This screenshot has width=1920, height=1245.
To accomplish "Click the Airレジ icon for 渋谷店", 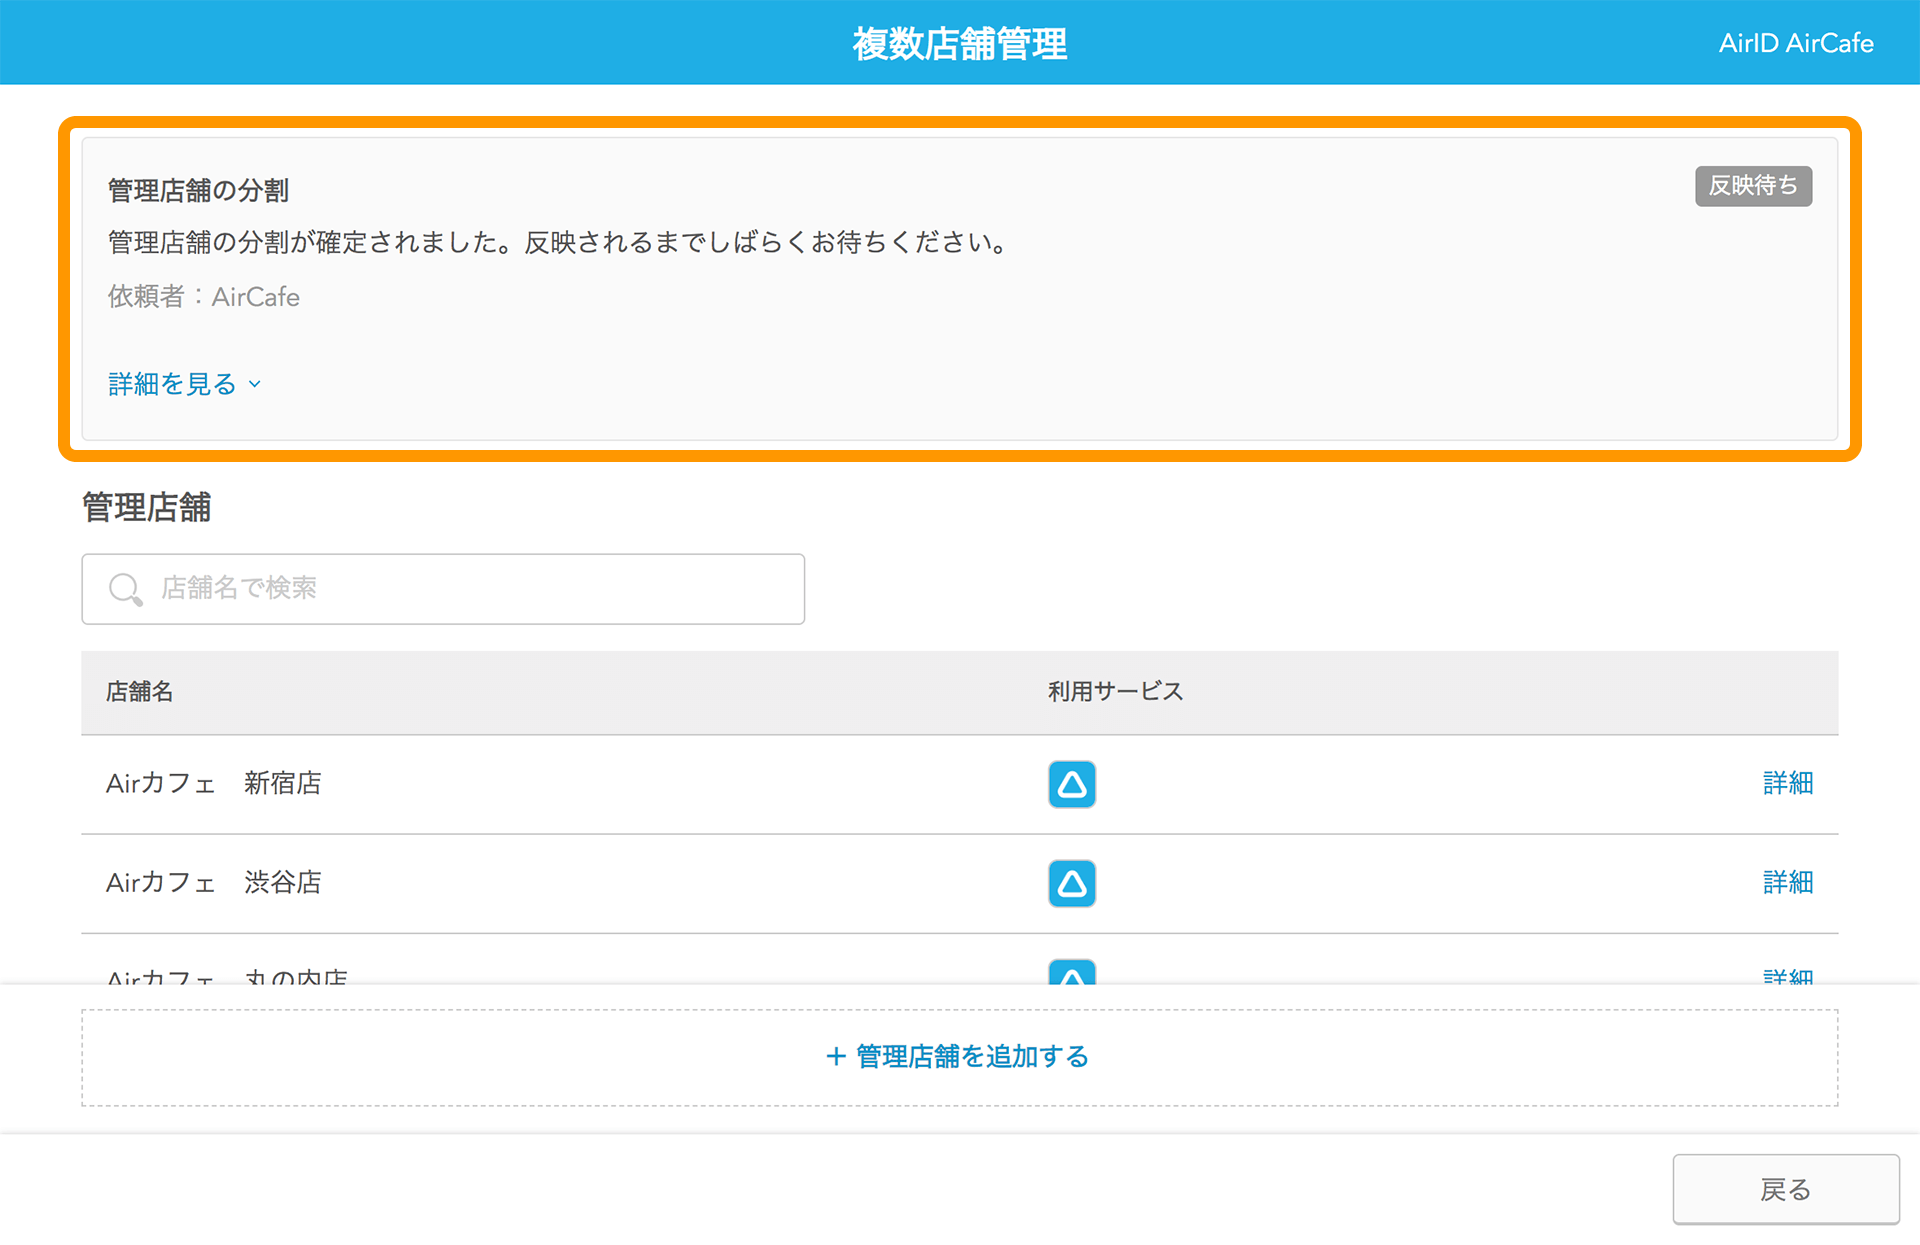I will click(1072, 883).
